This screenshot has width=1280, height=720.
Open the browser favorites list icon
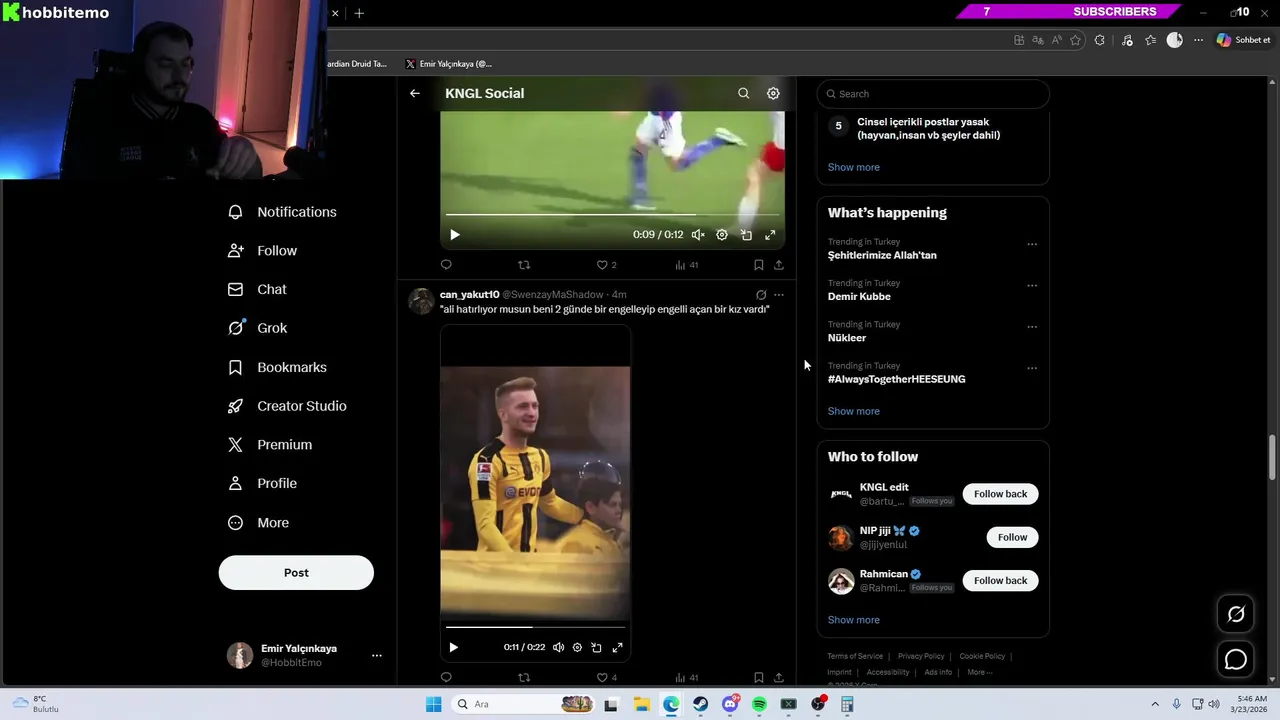pyautogui.click(x=1151, y=40)
